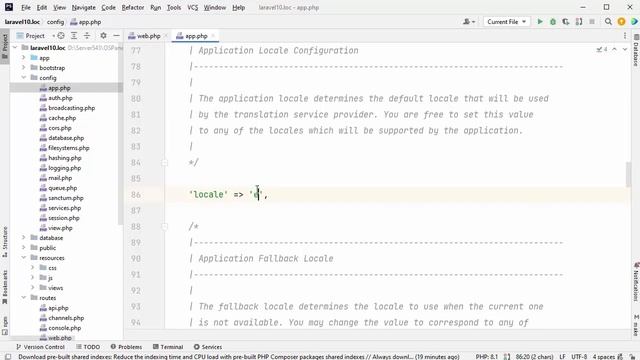Viewport: 640px width, 360px height.
Task: Open the Services tool window
Action: [208, 347]
